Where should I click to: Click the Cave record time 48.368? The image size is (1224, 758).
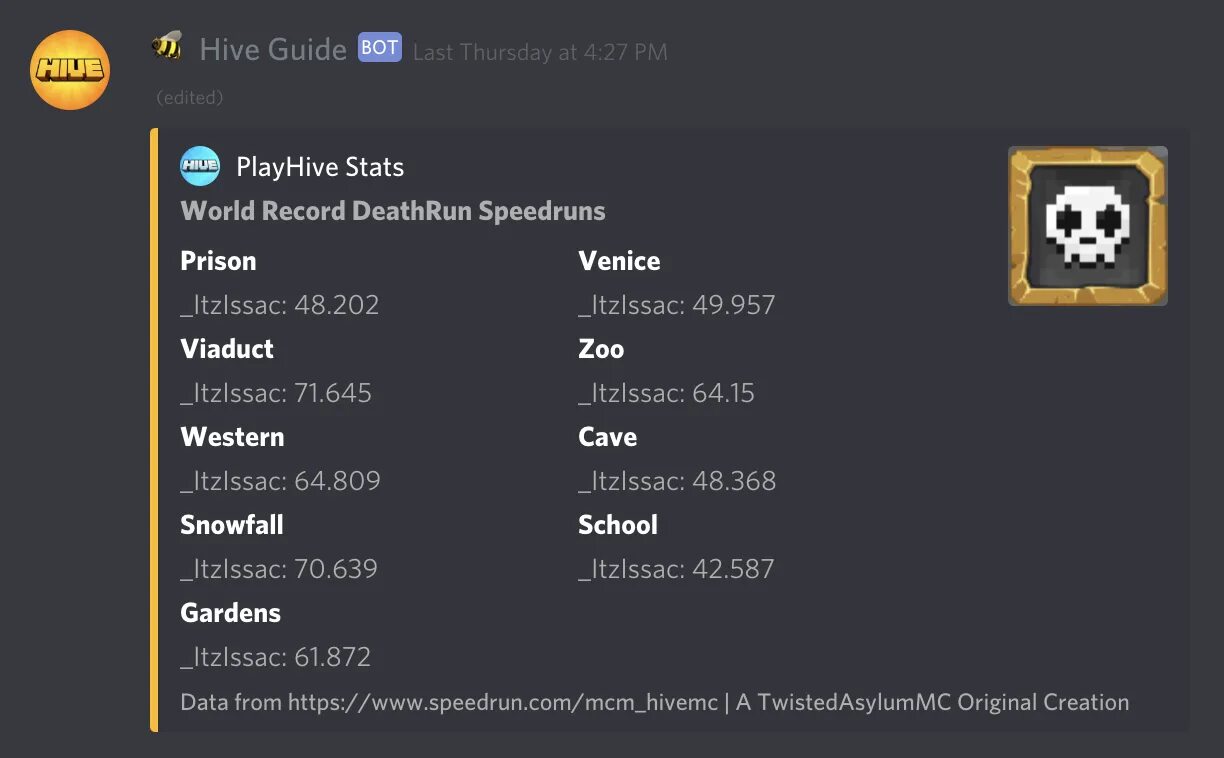[734, 481]
